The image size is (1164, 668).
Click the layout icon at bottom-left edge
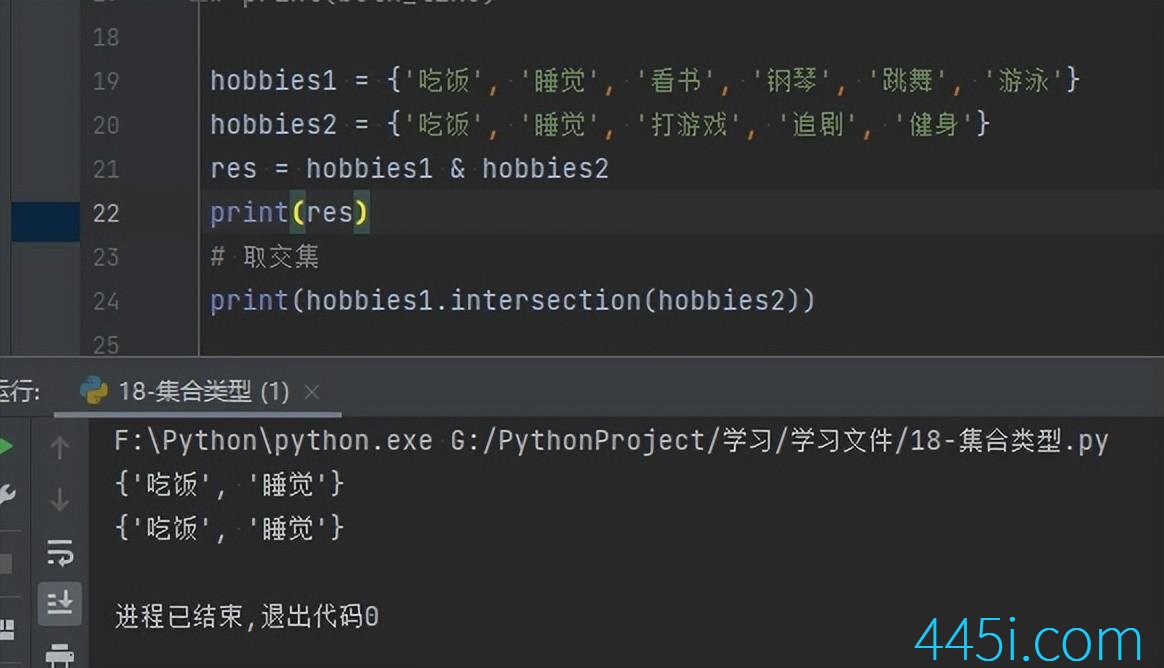point(7,630)
